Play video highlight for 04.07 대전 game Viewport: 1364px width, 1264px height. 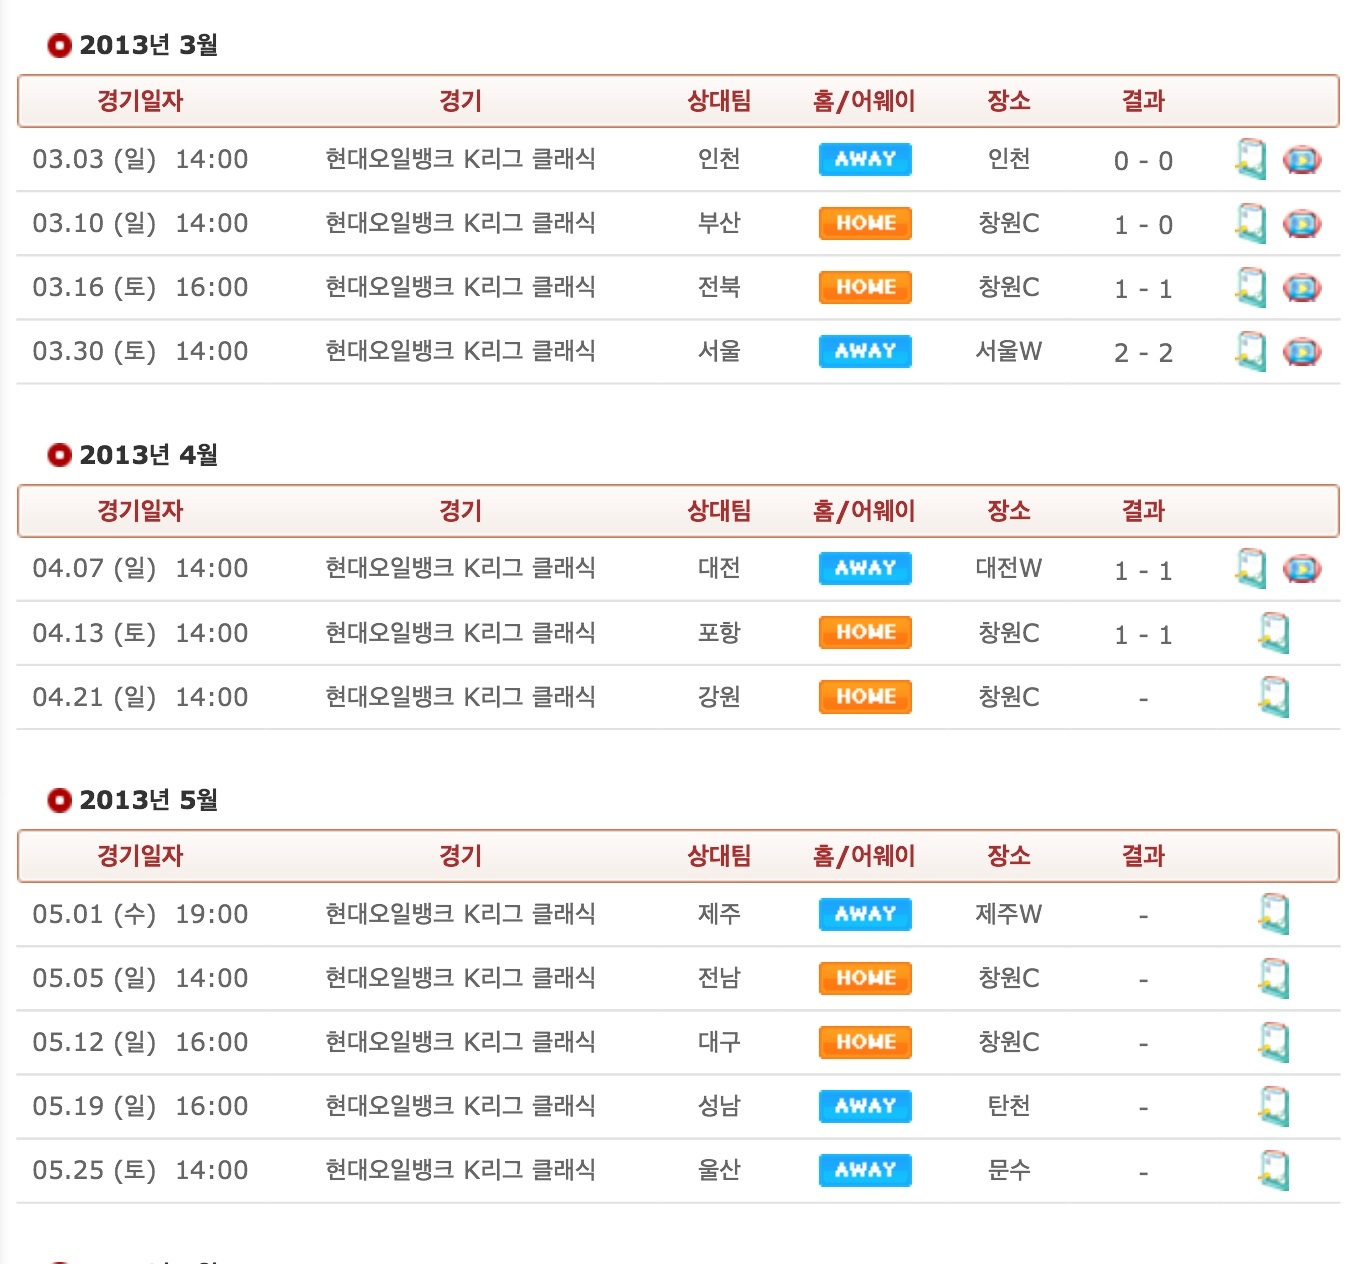[x=1301, y=569]
